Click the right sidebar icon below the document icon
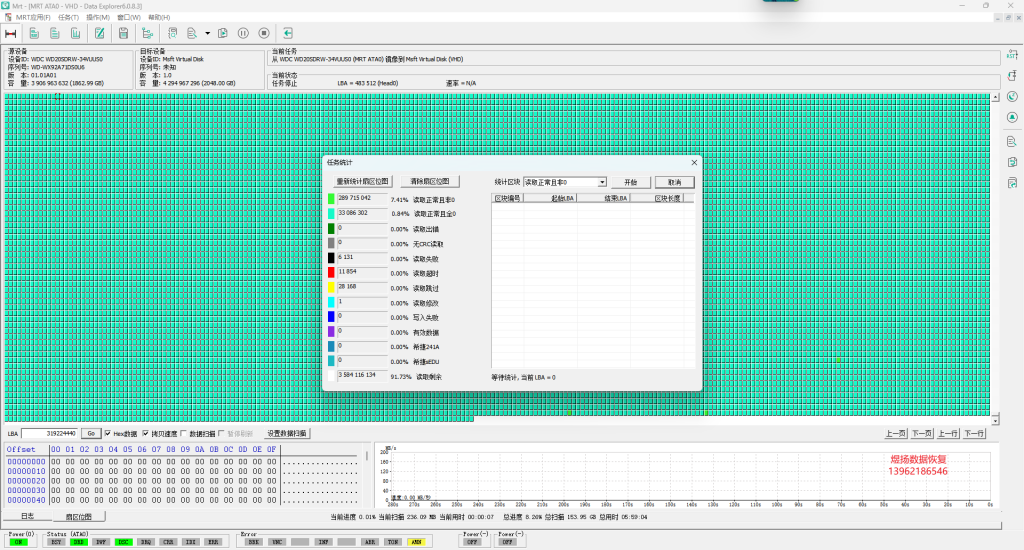 pos(1012,162)
